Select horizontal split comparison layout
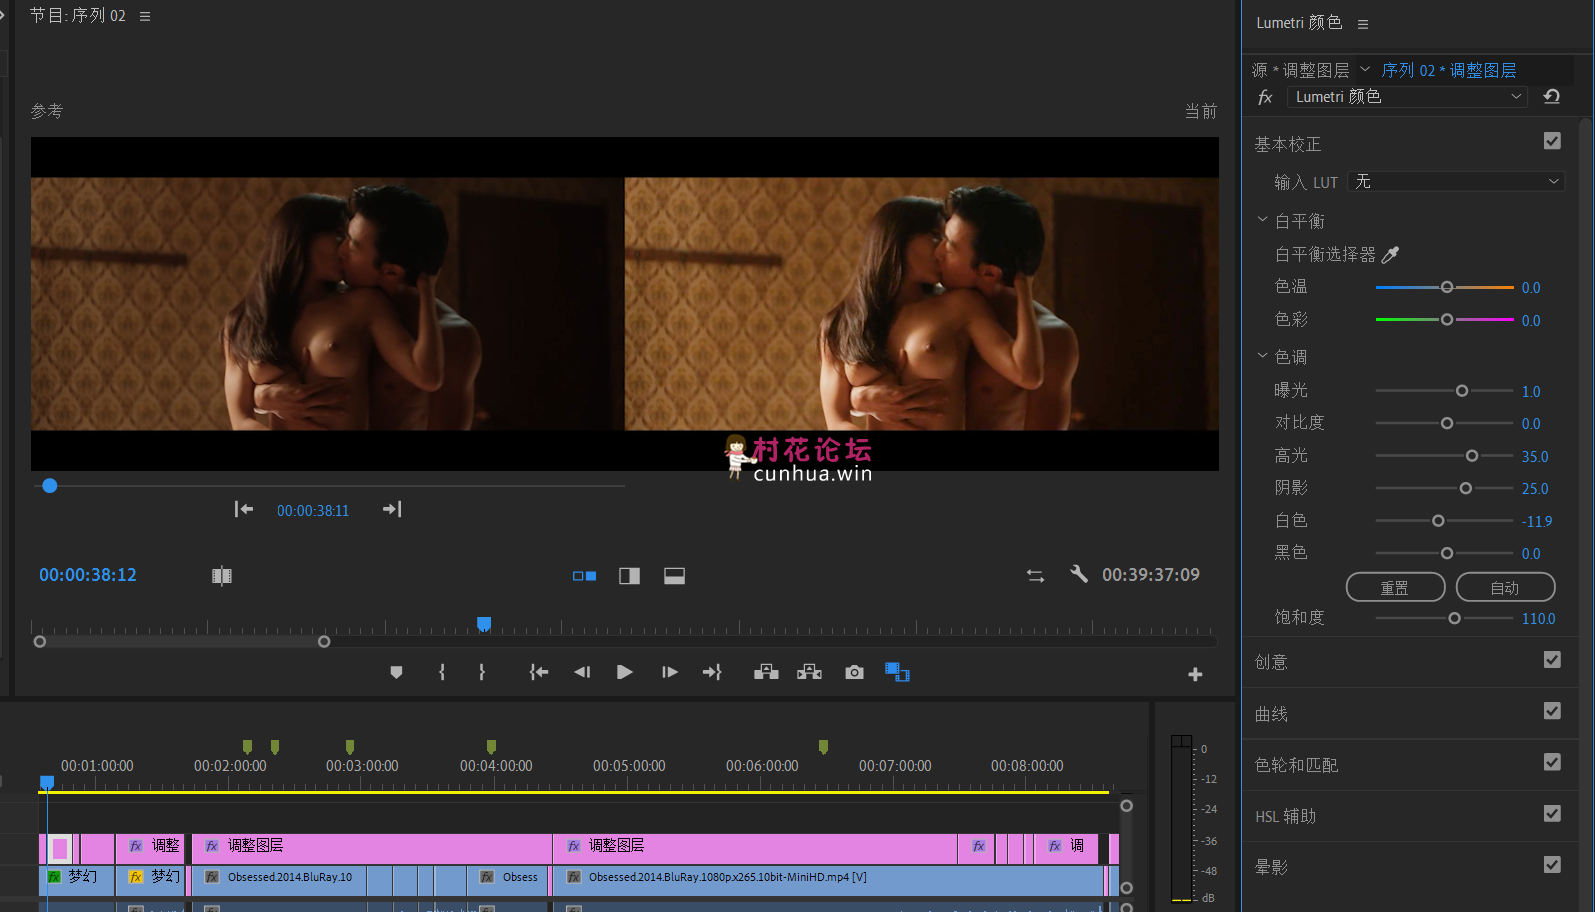Screen dimensions: 1595x912 point(675,576)
